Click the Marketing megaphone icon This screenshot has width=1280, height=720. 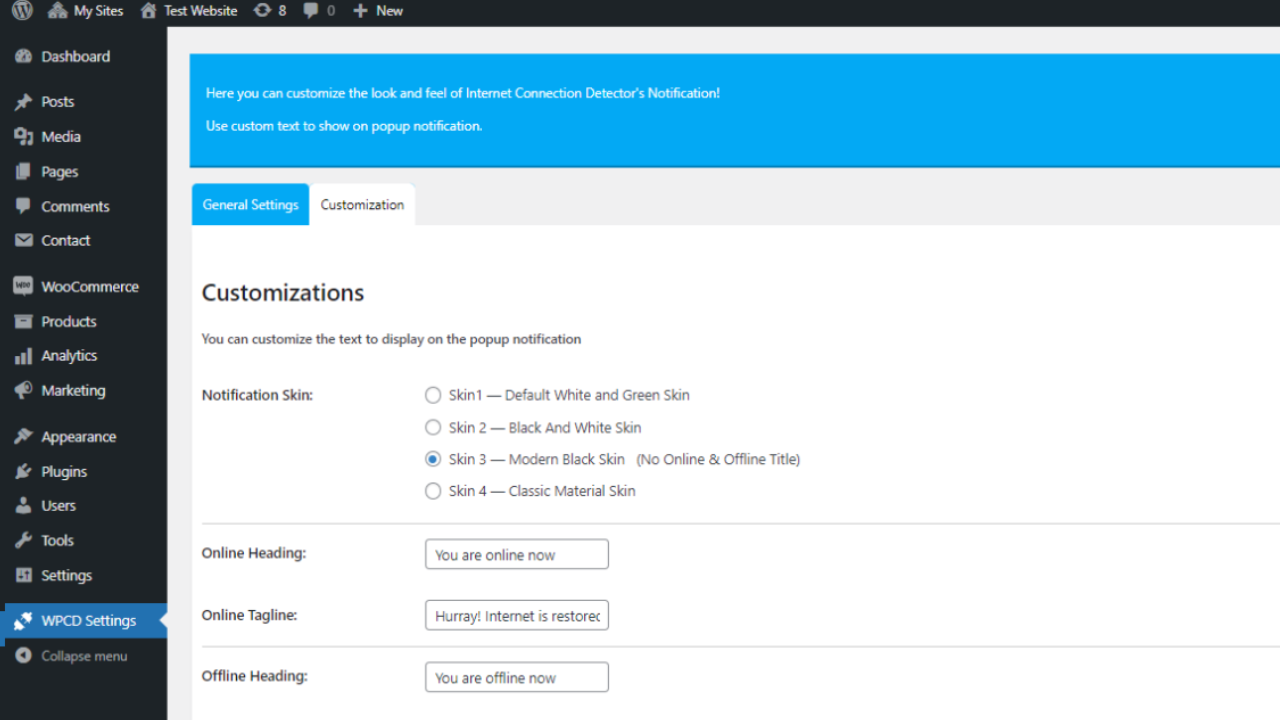click(x=24, y=391)
